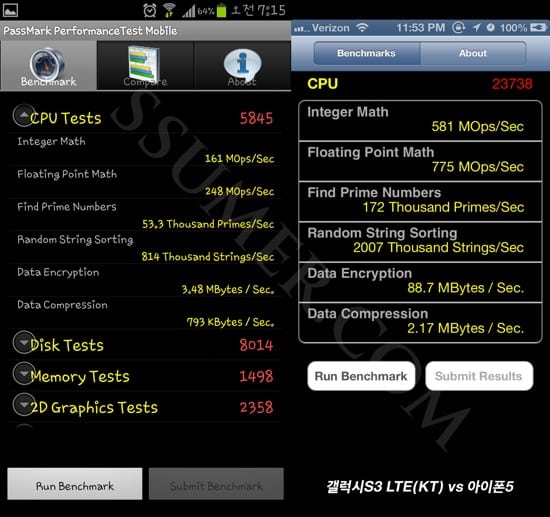Tap the Find Prime Numbers row showing 172 Thousand

pos(420,202)
